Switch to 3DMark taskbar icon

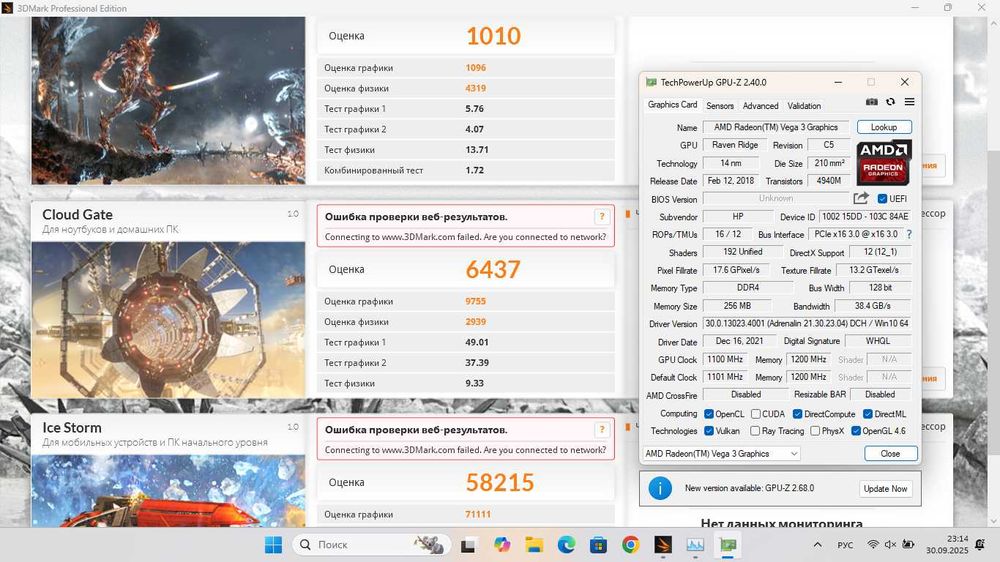point(663,545)
